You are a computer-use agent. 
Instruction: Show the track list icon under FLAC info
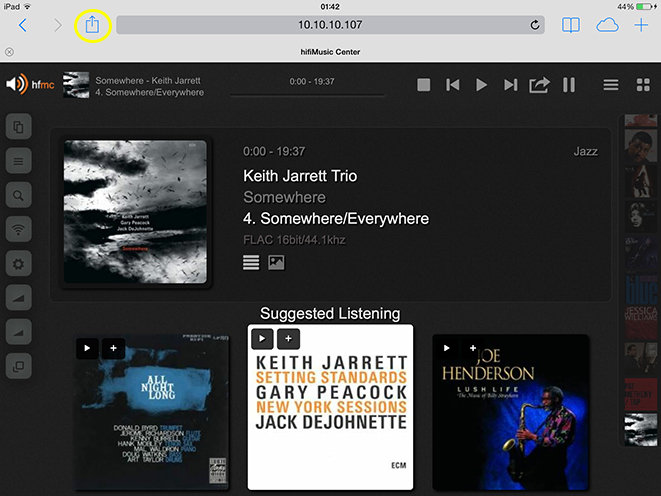[x=251, y=263]
